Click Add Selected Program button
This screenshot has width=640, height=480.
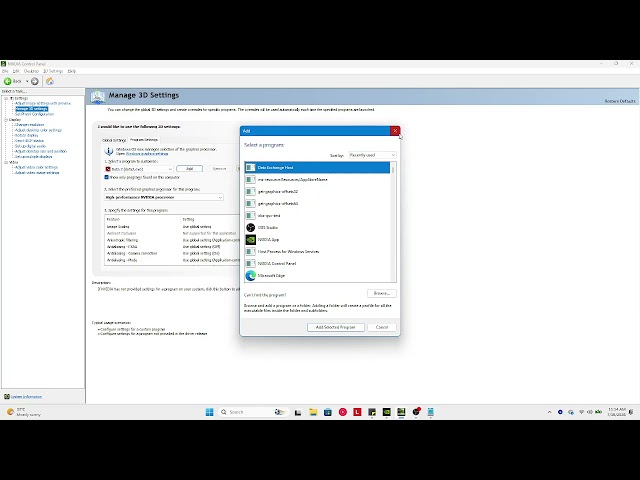(336, 327)
